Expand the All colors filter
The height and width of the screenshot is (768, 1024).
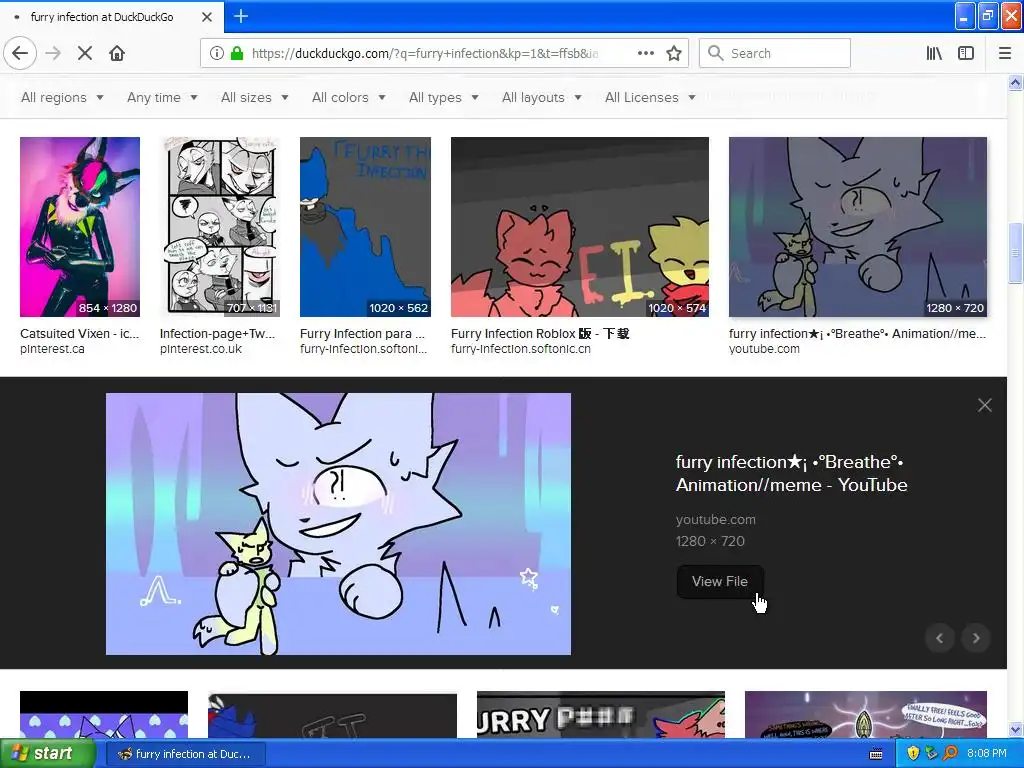(x=348, y=97)
